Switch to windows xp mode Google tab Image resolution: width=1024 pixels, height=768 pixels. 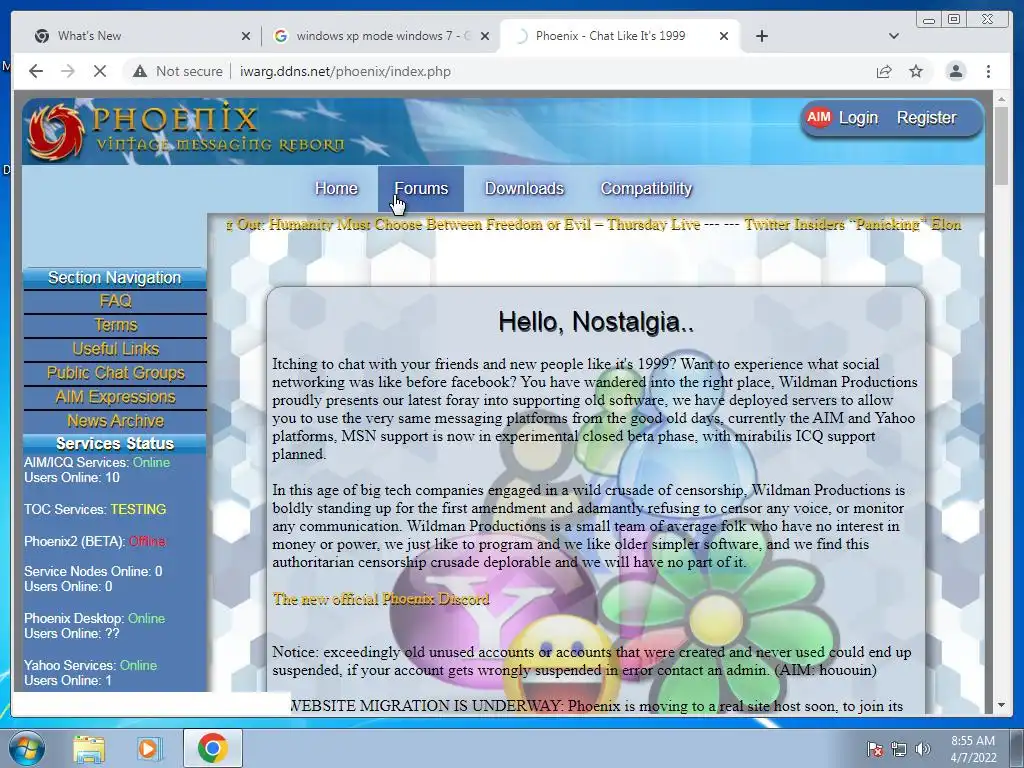(x=381, y=36)
